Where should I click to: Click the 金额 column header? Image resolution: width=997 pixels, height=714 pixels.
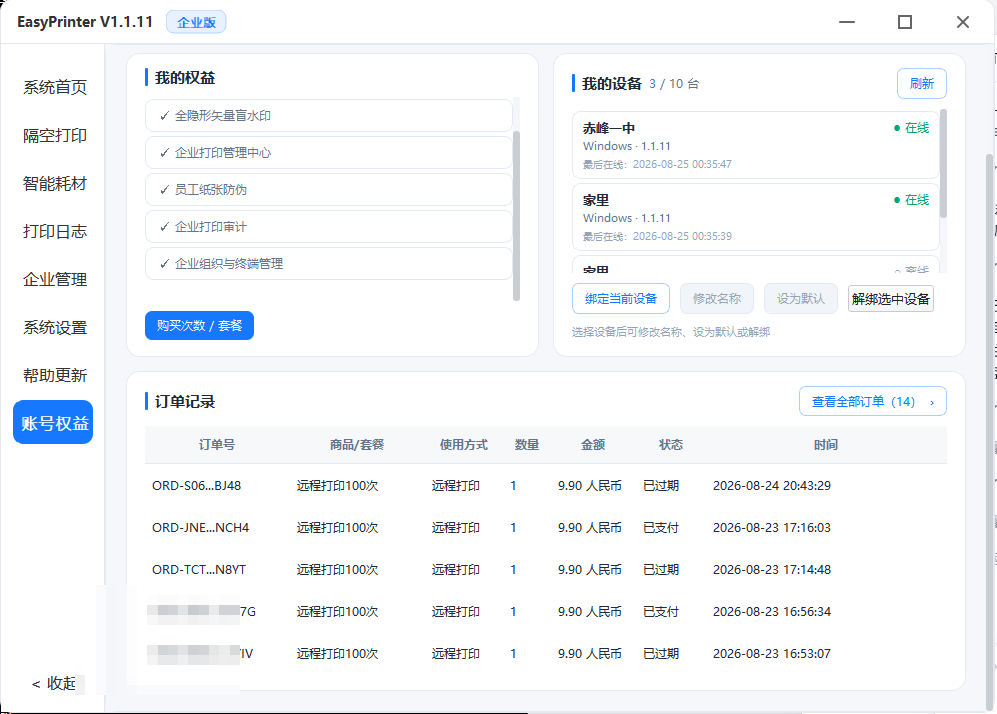tap(593, 445)
